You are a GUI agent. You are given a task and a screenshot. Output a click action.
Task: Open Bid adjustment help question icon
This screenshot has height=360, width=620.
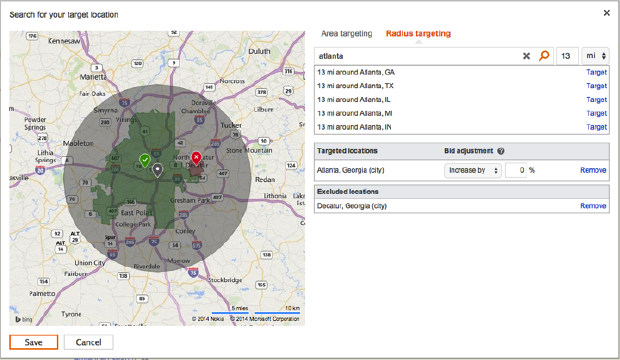pos(501,151)
